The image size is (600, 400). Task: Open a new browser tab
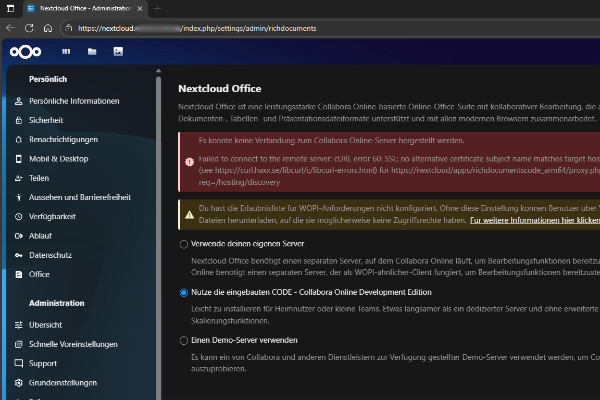[157, 8]
